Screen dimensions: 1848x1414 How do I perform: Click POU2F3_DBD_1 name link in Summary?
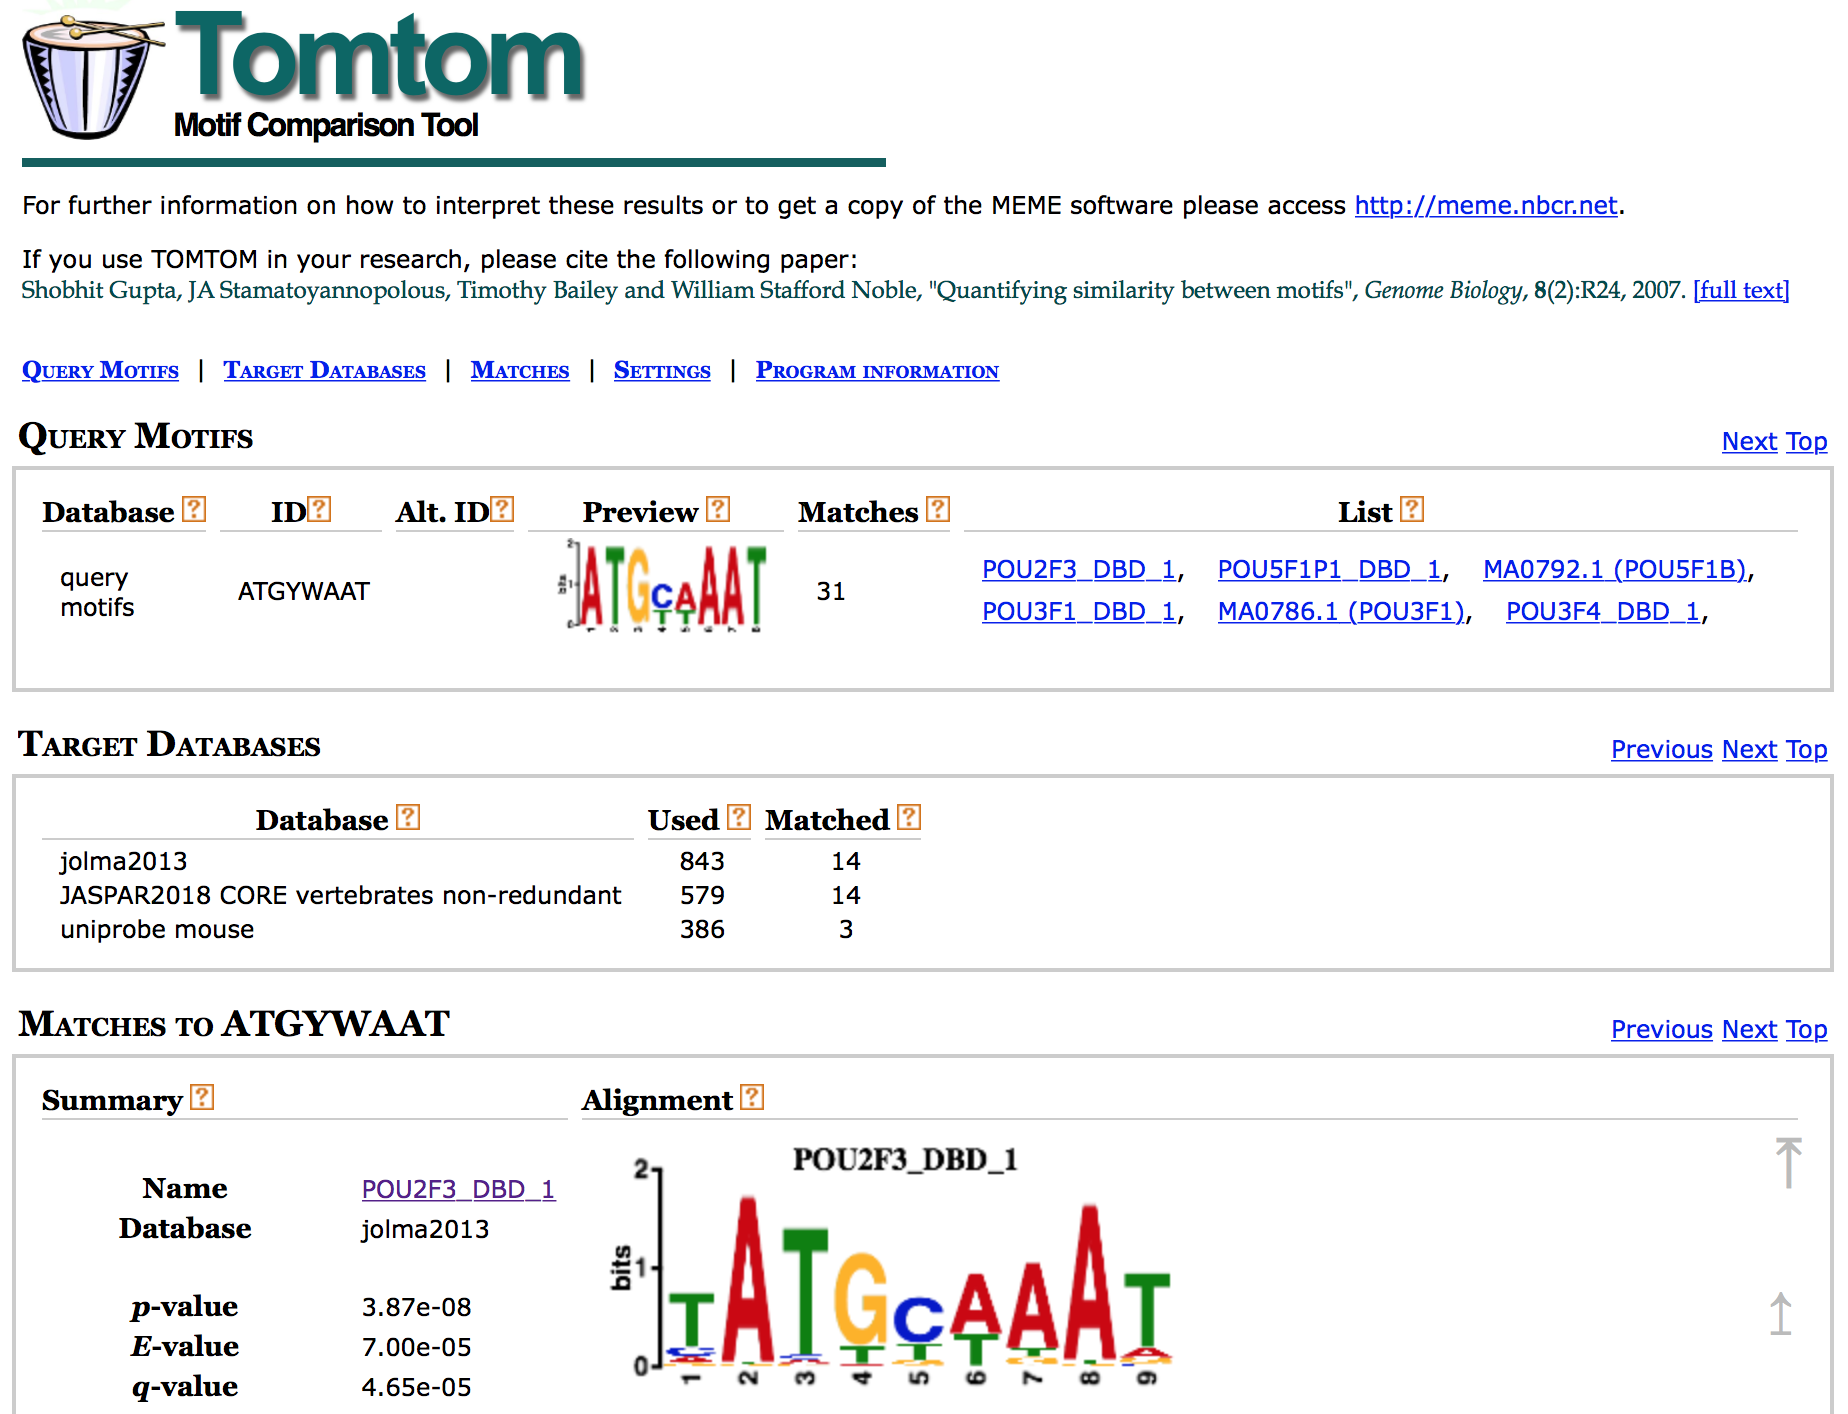coord(458,1189)
